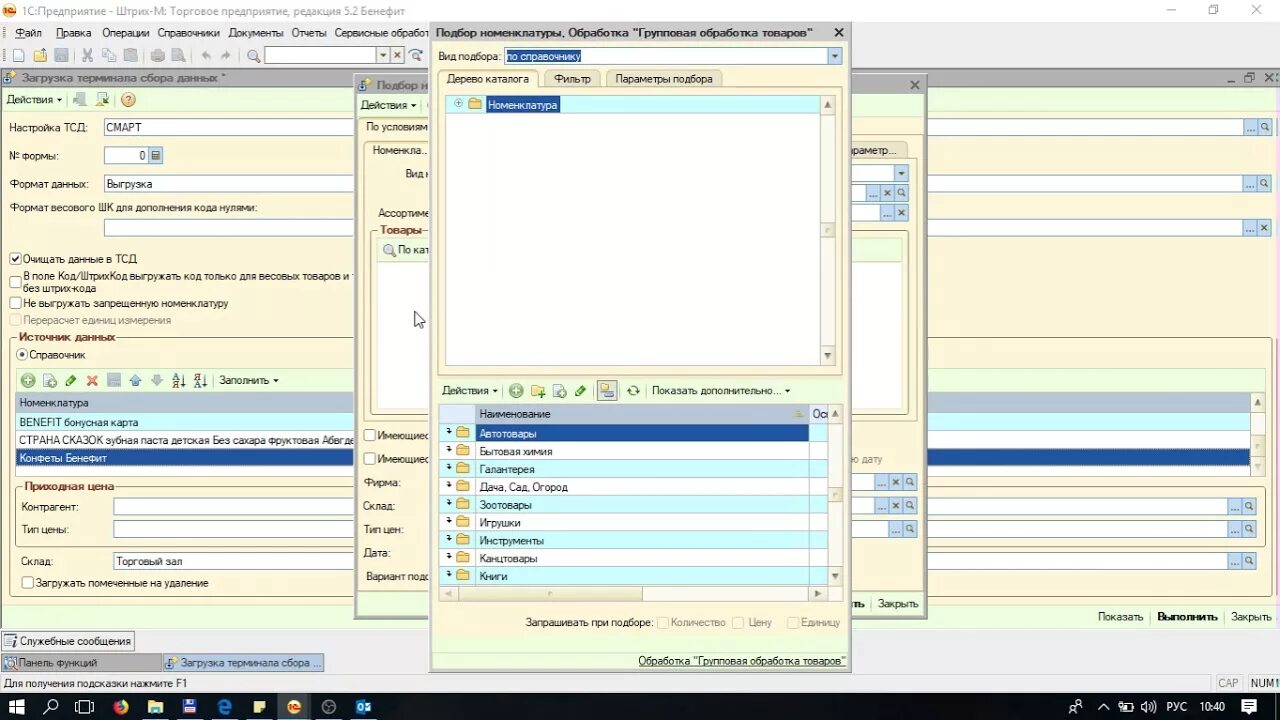Open the Операции menu
The height and width of the screenshot is (720, 1280).
pyautogui.click(x=125, y=33)
